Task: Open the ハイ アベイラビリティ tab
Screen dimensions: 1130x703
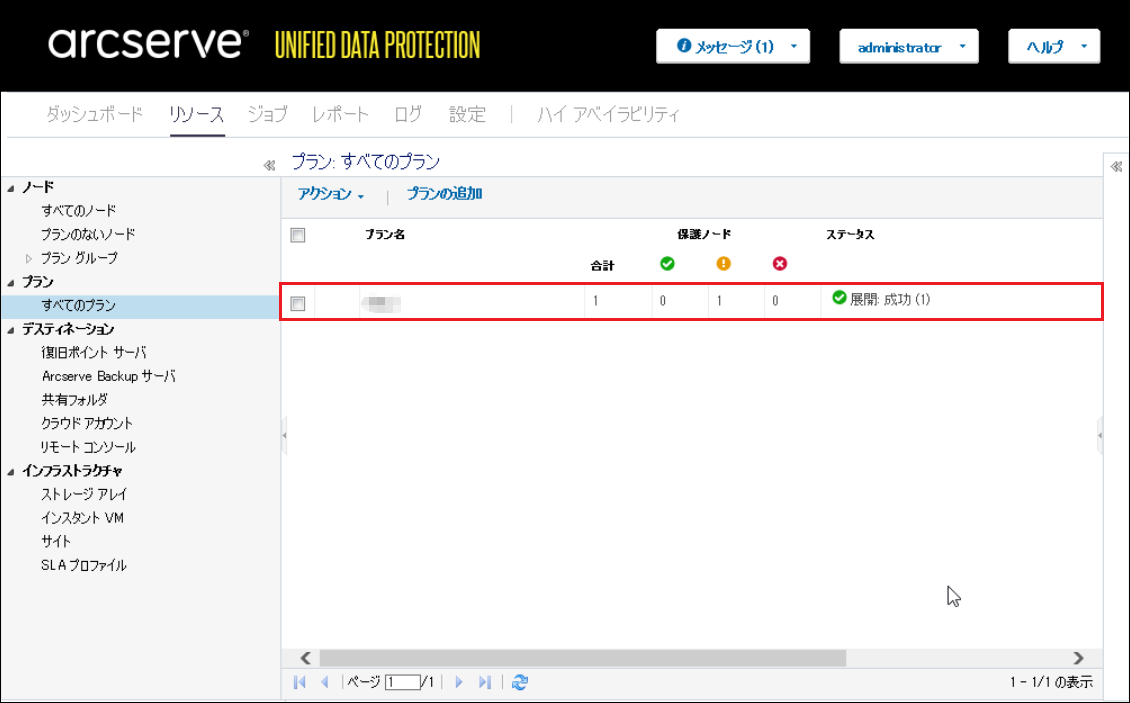Action: (608, 114)
